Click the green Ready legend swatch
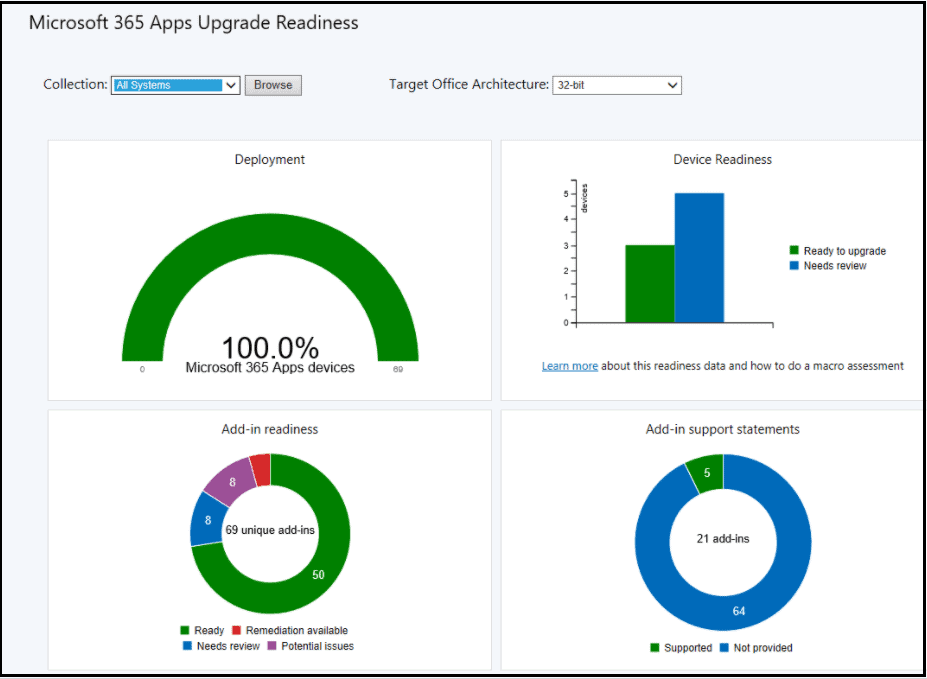The image size is (927, 679). (x=184, y=631)
